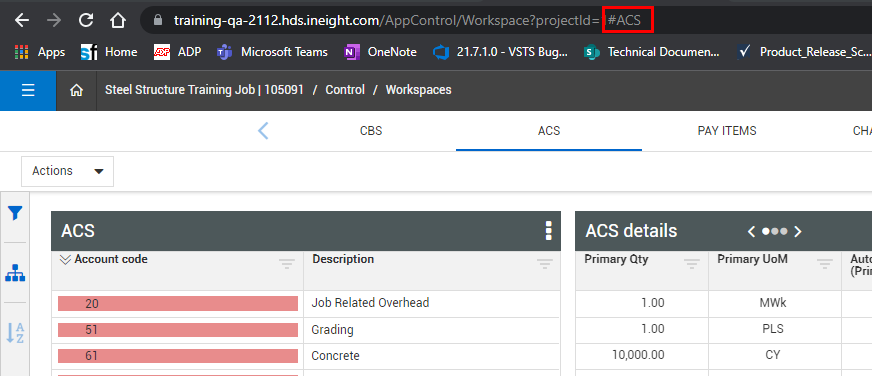Open the filter funnel in sidebar
The height and width of the screenshot is (376, 872).
(x=15, y=213)
